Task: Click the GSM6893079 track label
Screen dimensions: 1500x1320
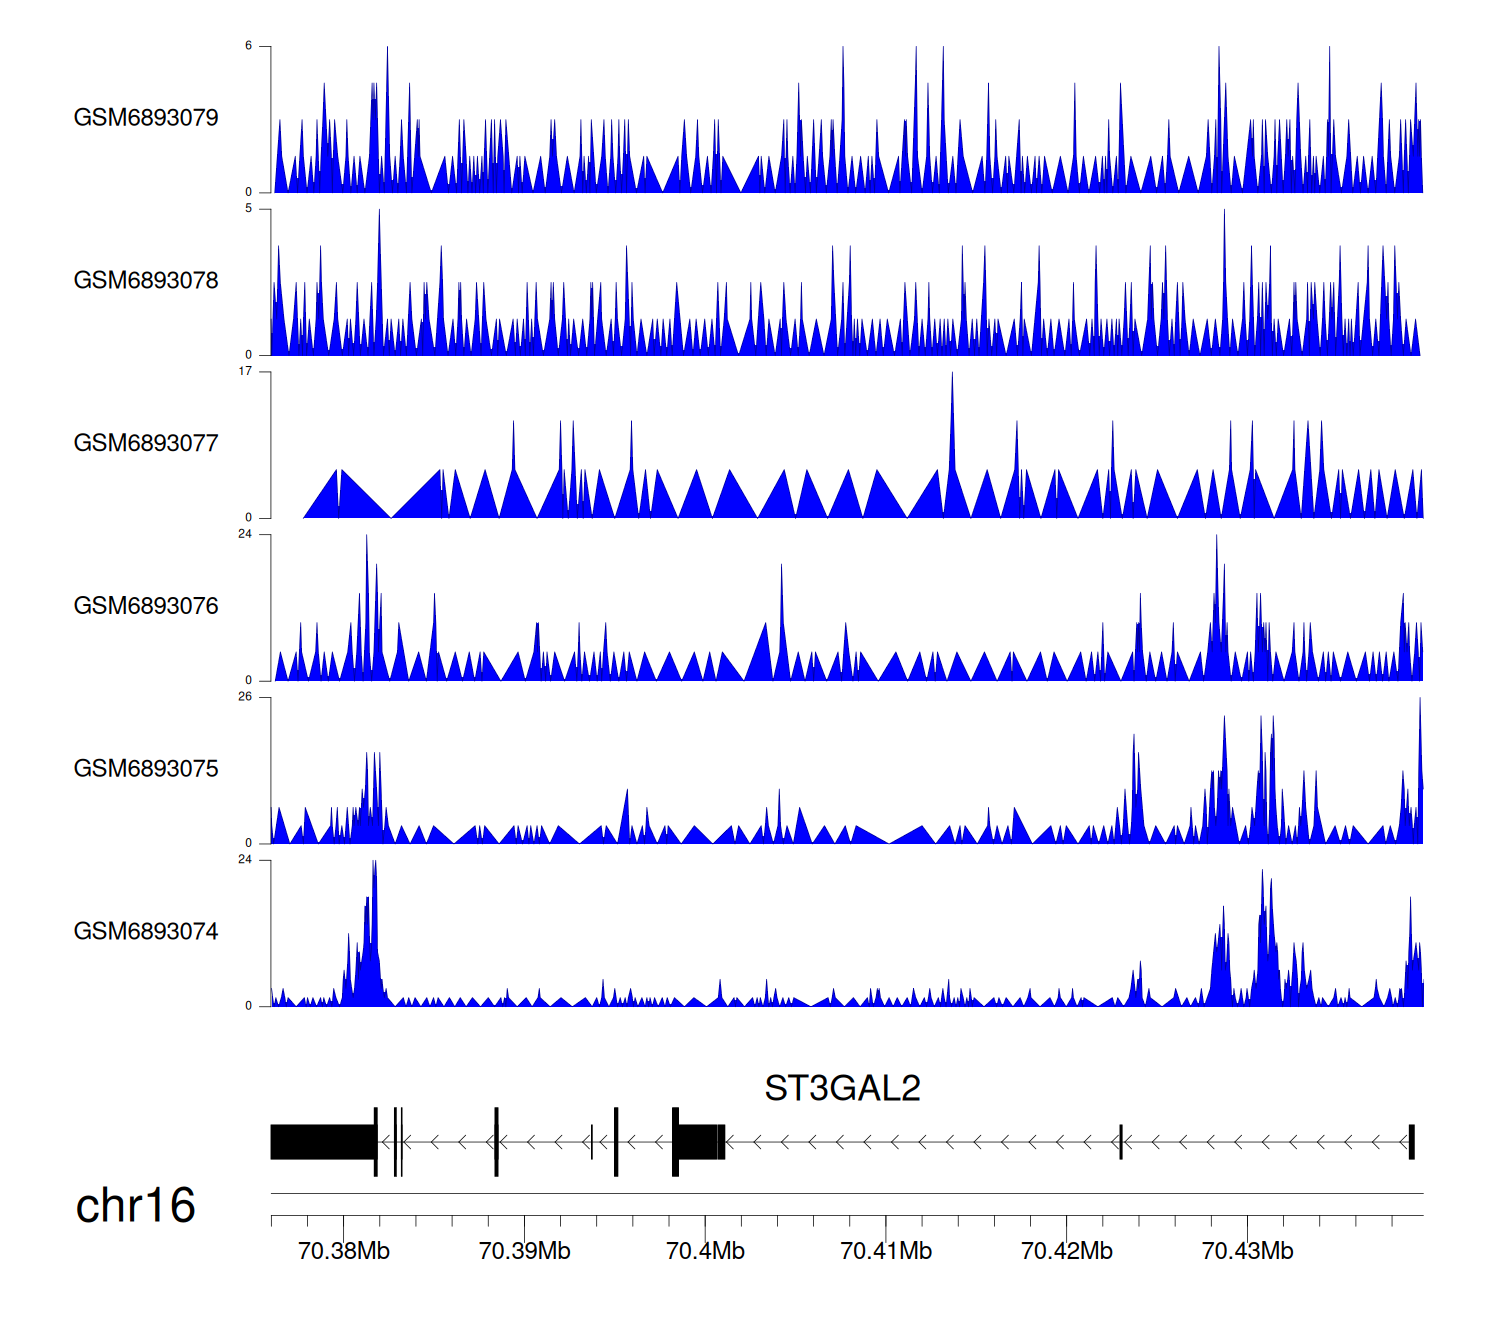Action: 146,118
